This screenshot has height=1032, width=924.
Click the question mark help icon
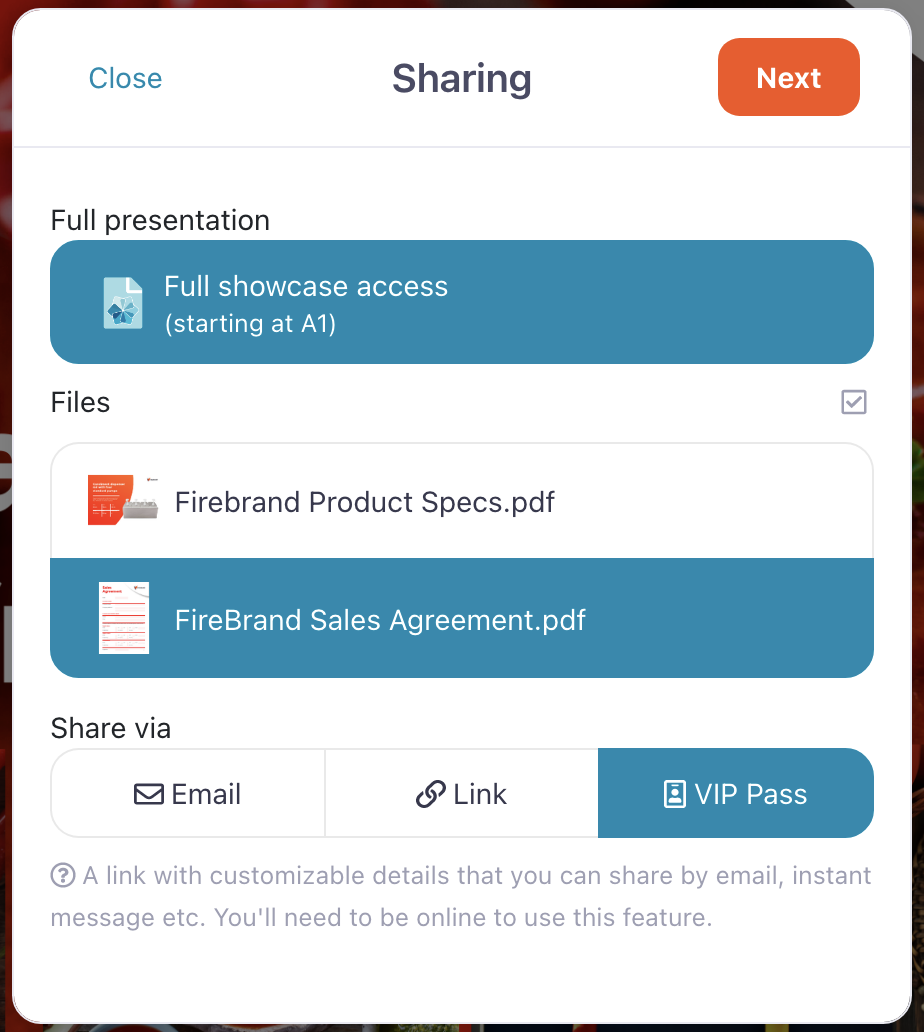(x=63, y=877)
